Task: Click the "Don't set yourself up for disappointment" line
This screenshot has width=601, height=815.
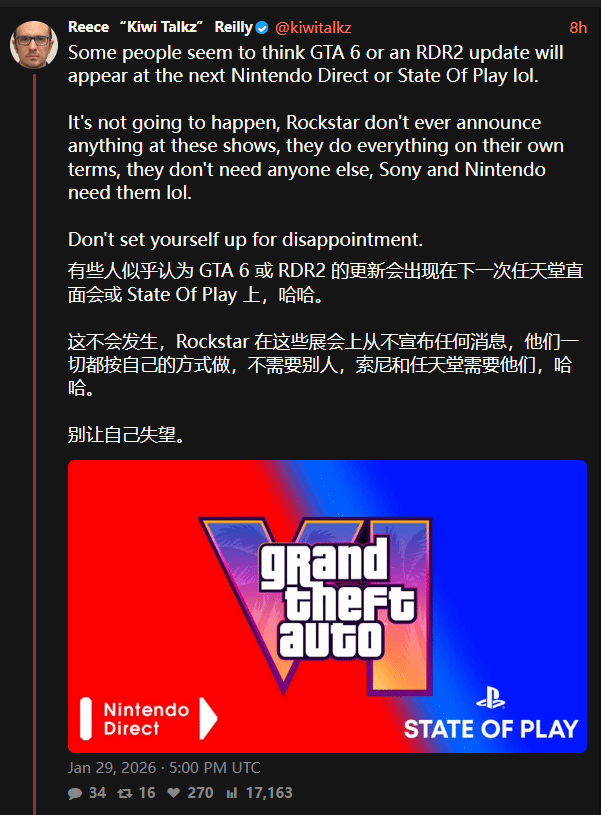Action: [245, 240]
